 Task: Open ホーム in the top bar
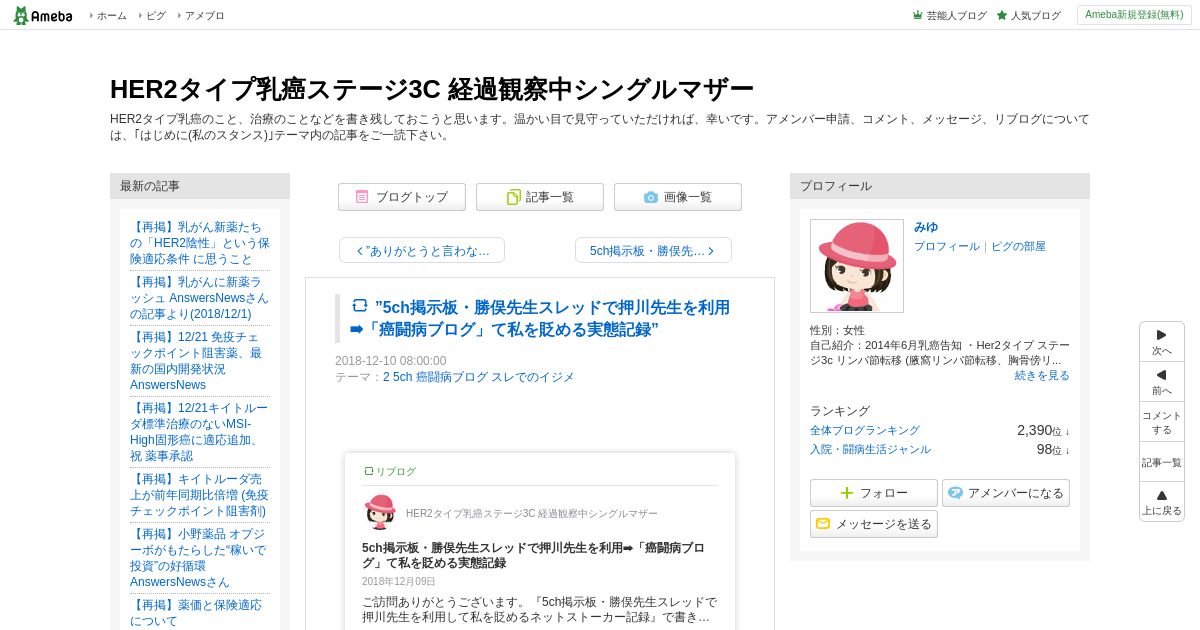(111, 16)
